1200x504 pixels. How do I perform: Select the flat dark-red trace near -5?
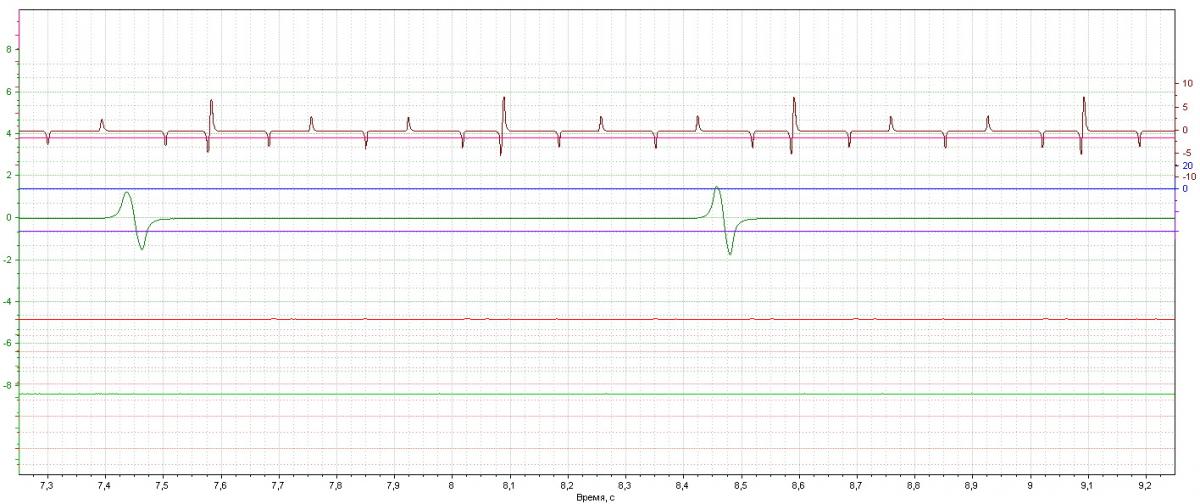pos(596,319)
